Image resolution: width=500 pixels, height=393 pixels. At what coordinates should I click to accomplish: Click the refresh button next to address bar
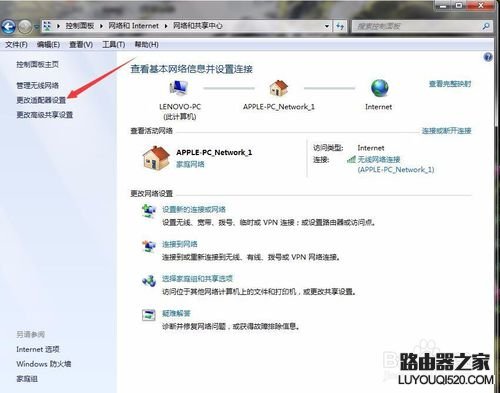click(x=340, y=26)
